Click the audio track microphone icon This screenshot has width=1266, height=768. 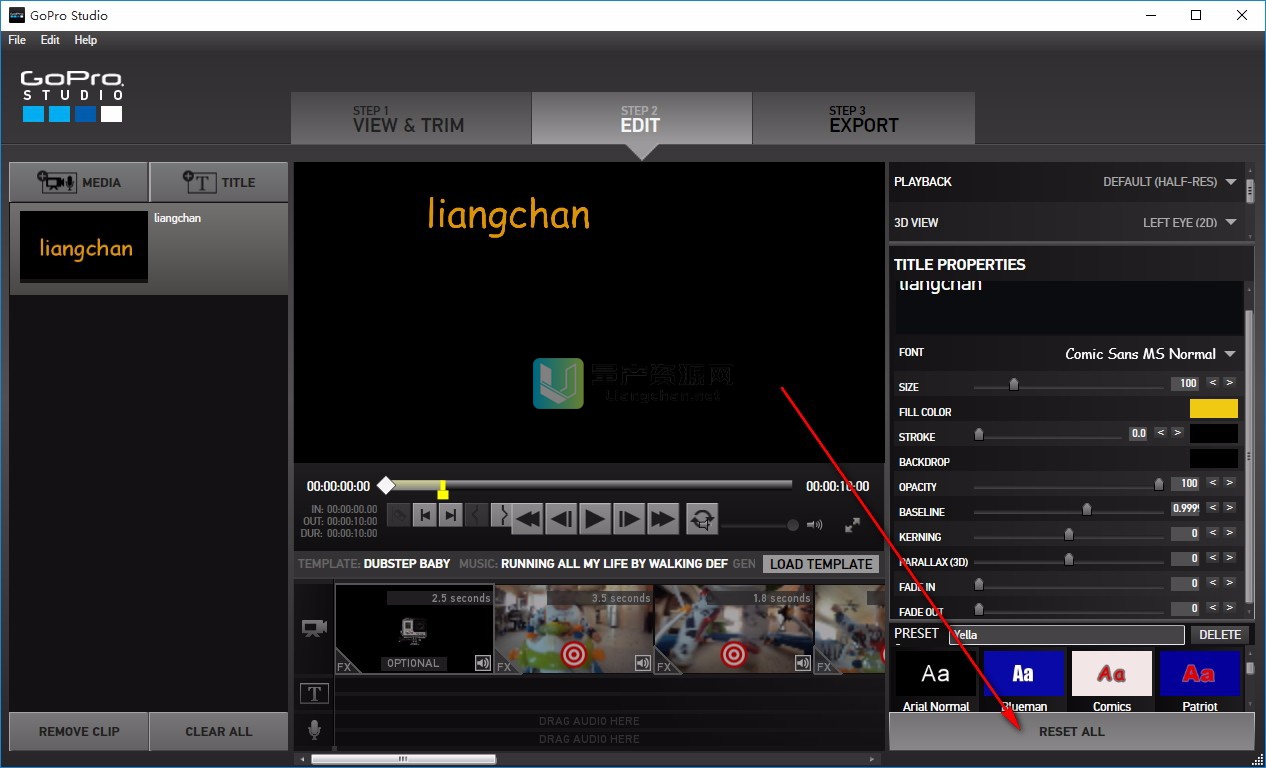315,730
